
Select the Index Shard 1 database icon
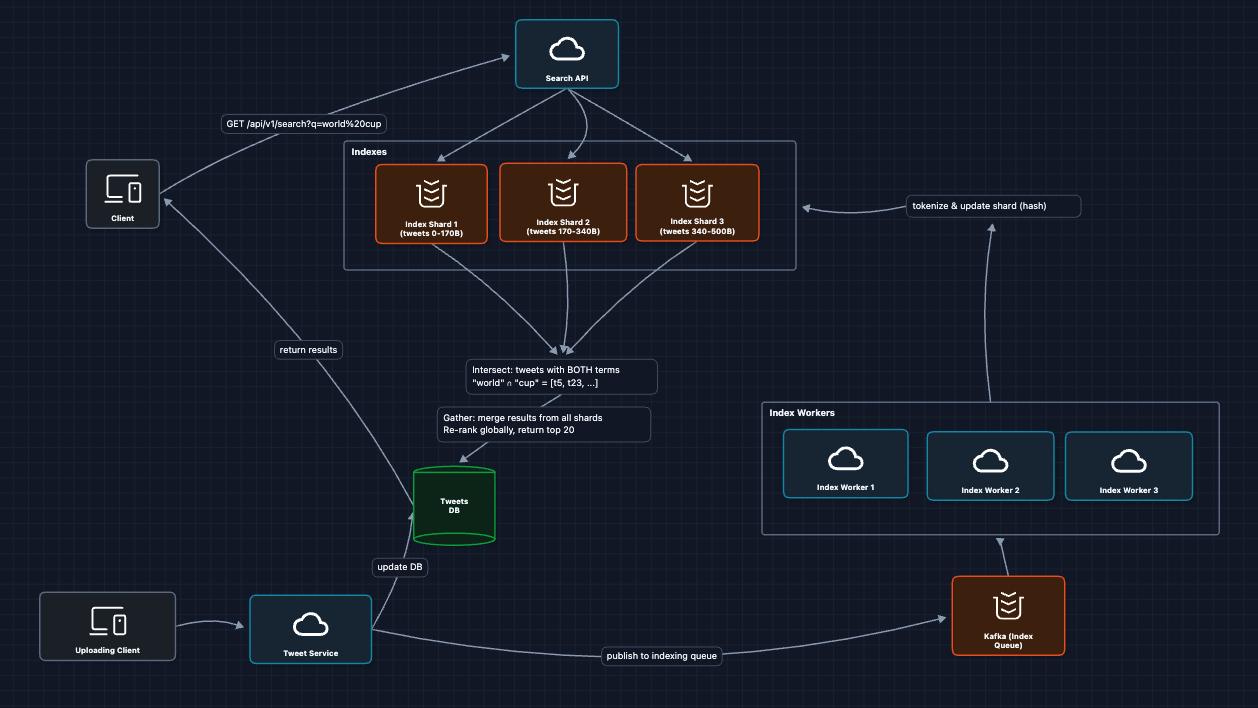(431, 190)
